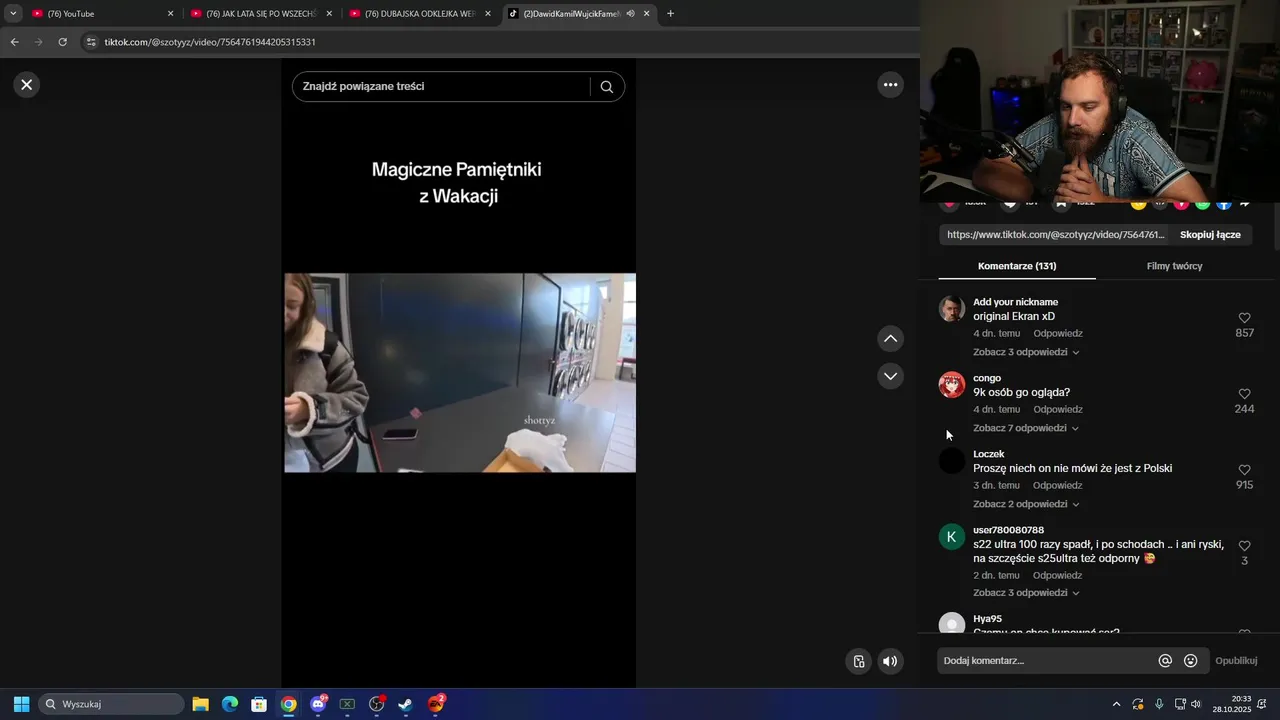Viewport: 1280px width, 720px height.
Task: Reload the TikTok page
Action: click(62, 42)
